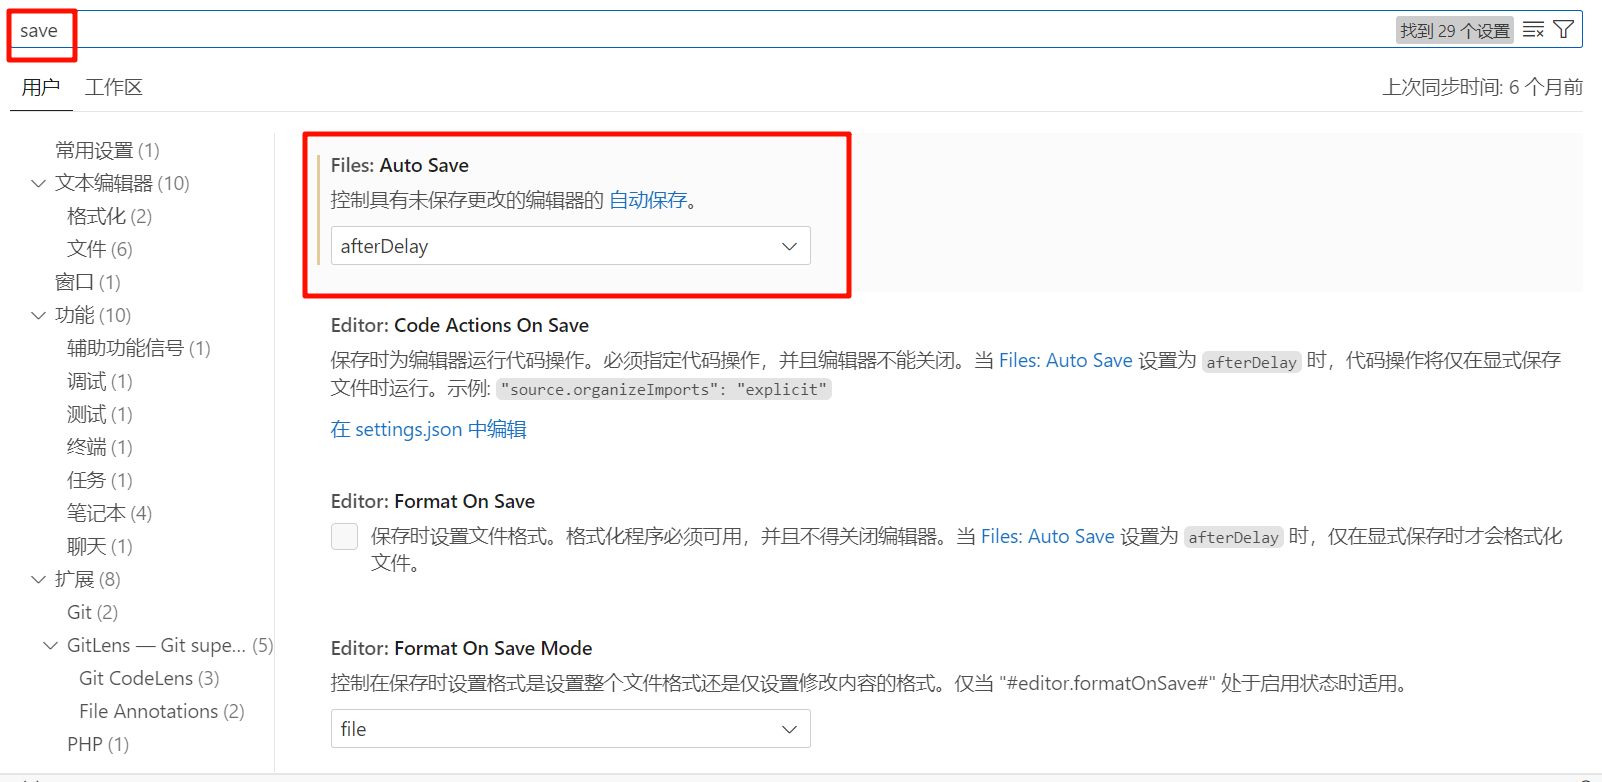This screenshot has width=1602, height=782.
Task: Open the settings filter funnel icon
Action: pyautogui.click(x=1563, y=30)
